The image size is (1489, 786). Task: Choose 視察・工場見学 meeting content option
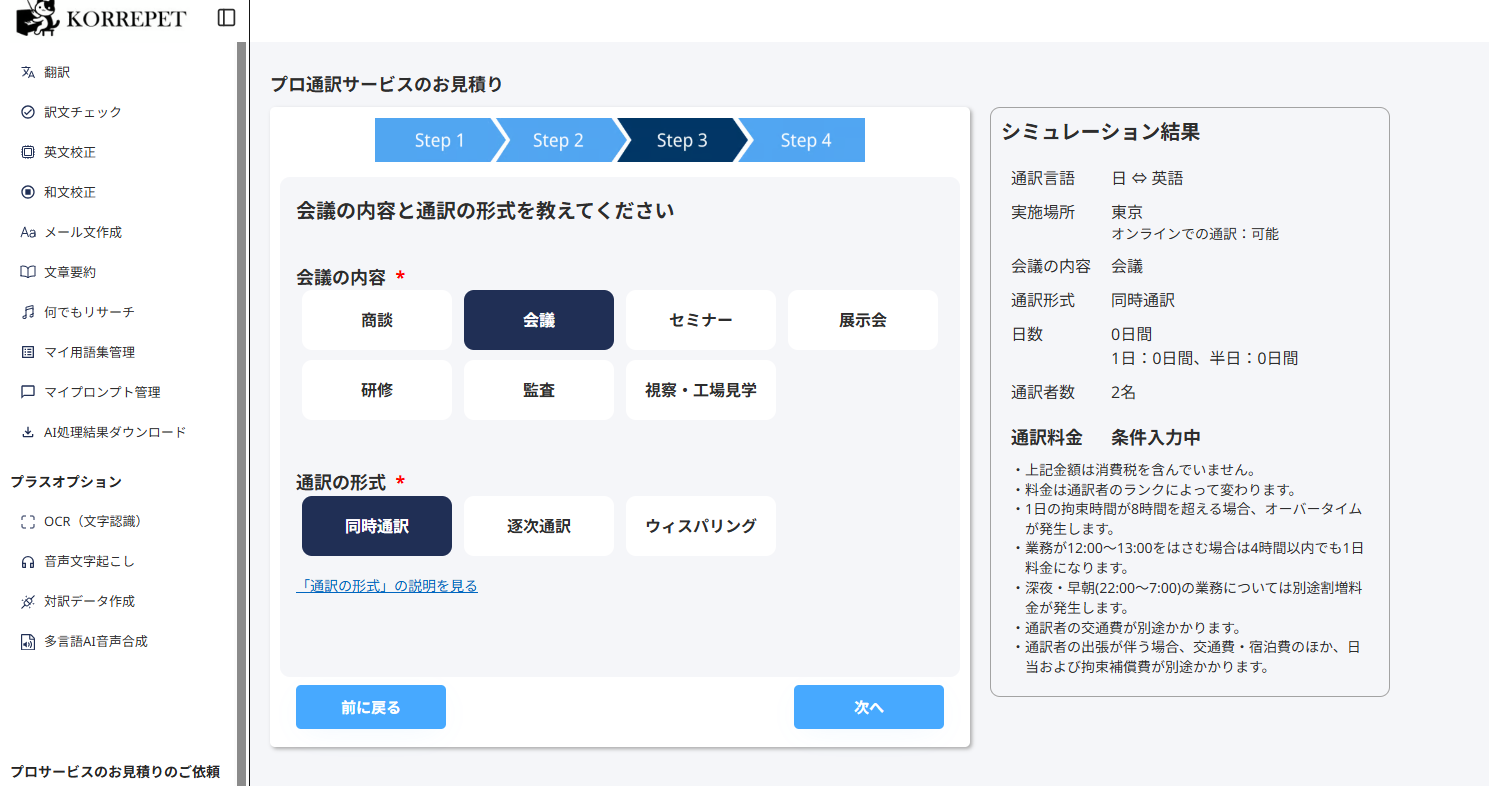coord(701,390)
